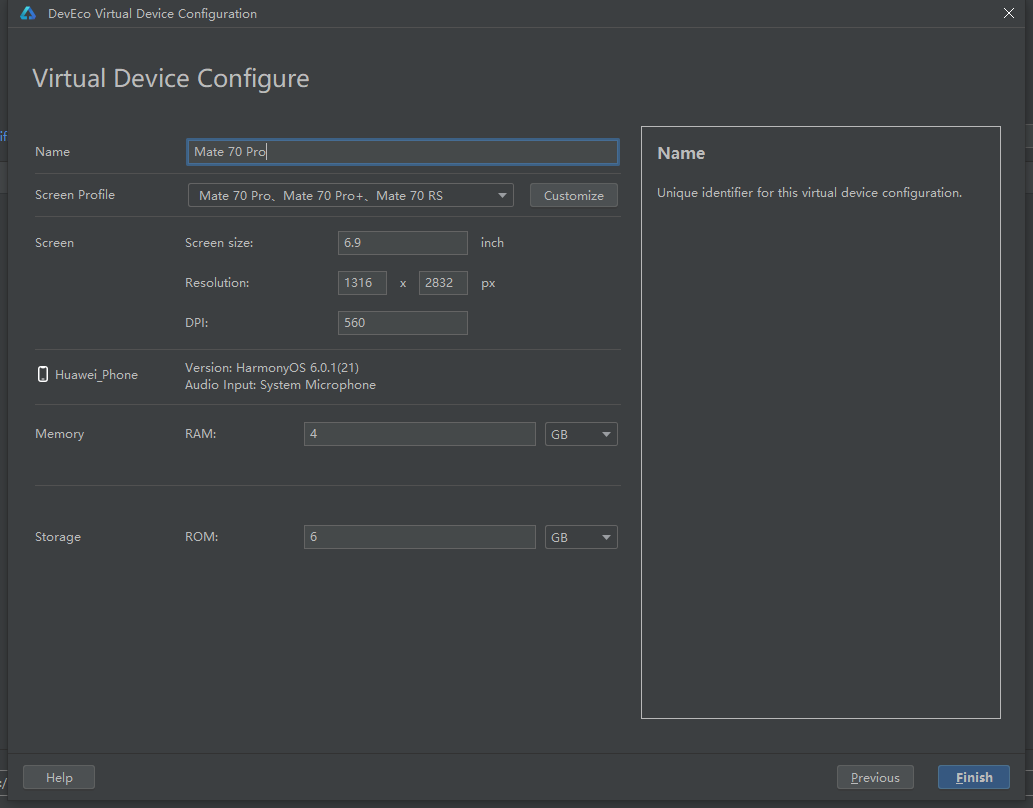
Task: Click the RAM label
Action: tap(200, 434)
